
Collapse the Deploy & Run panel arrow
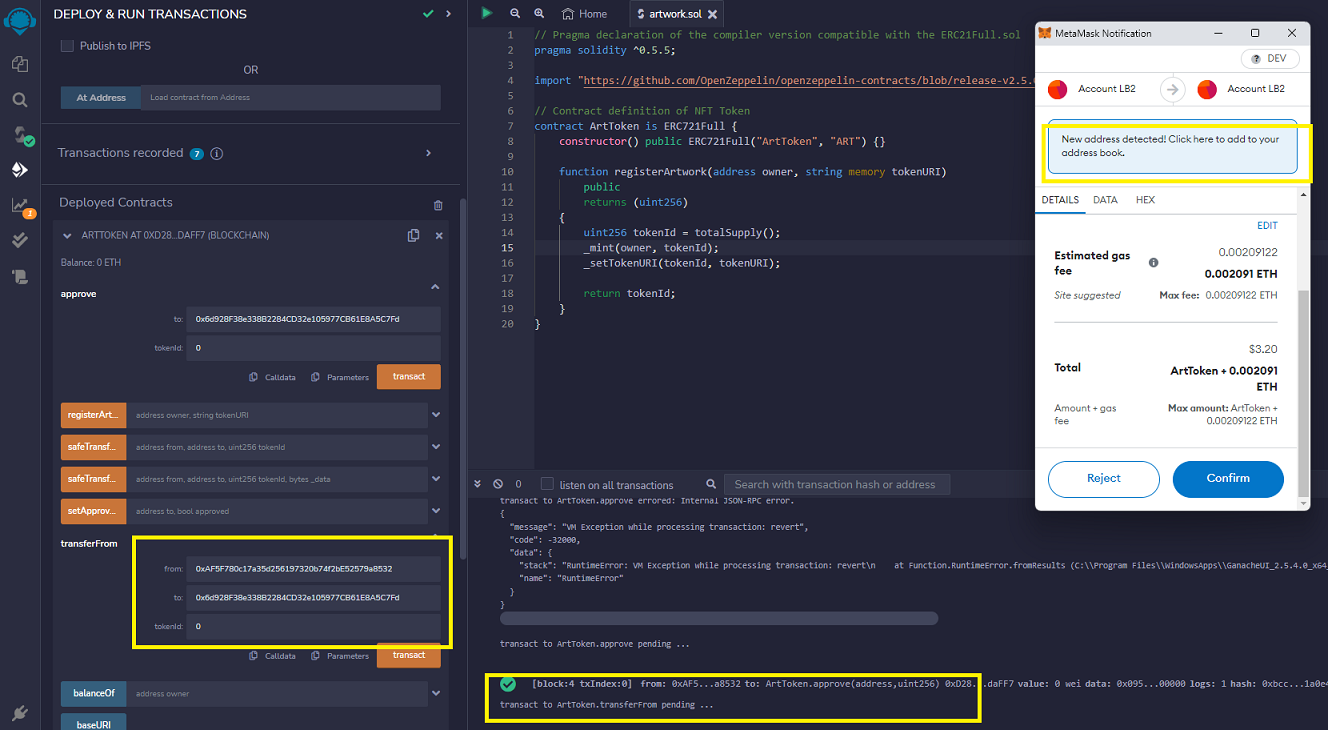pos(448,14)
